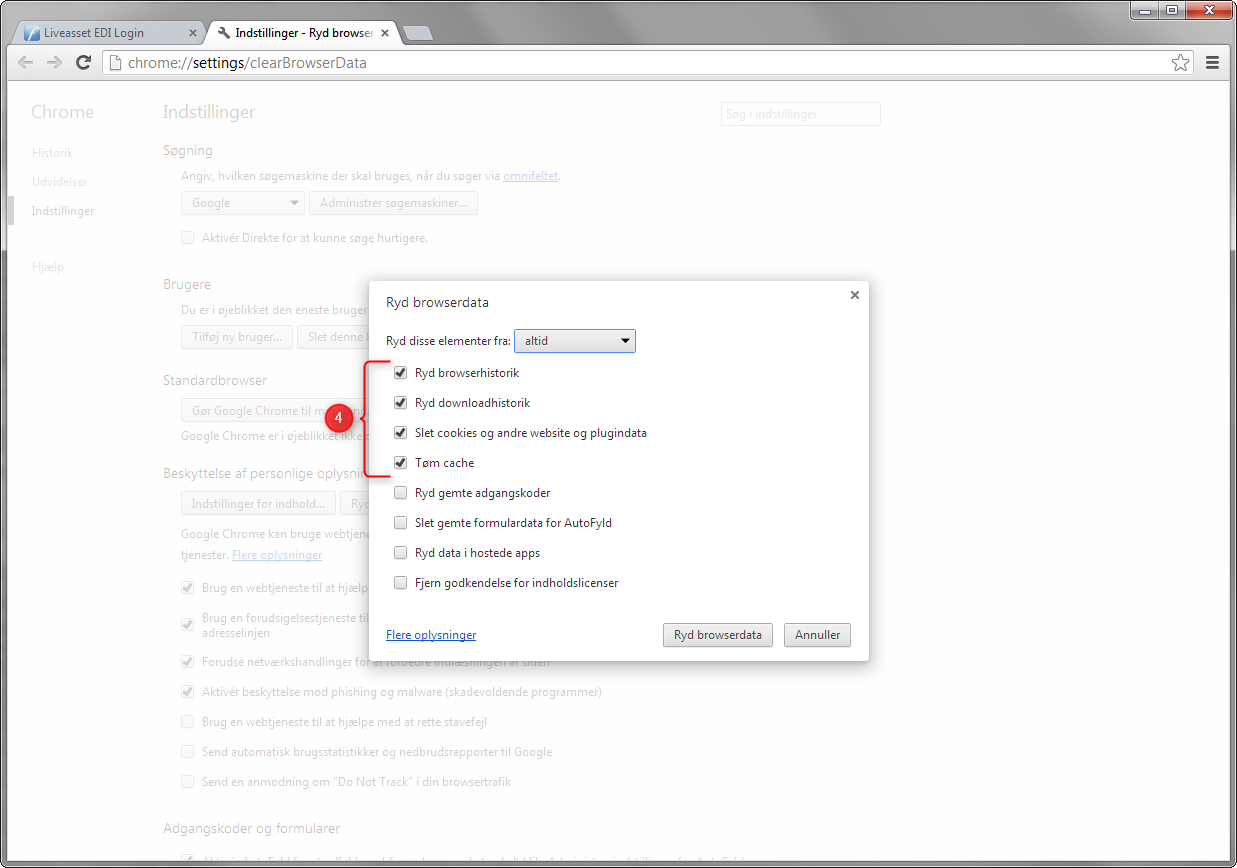
Task: Uncheck Ryd browserhistorik checkbox
Action: (401, 373)
